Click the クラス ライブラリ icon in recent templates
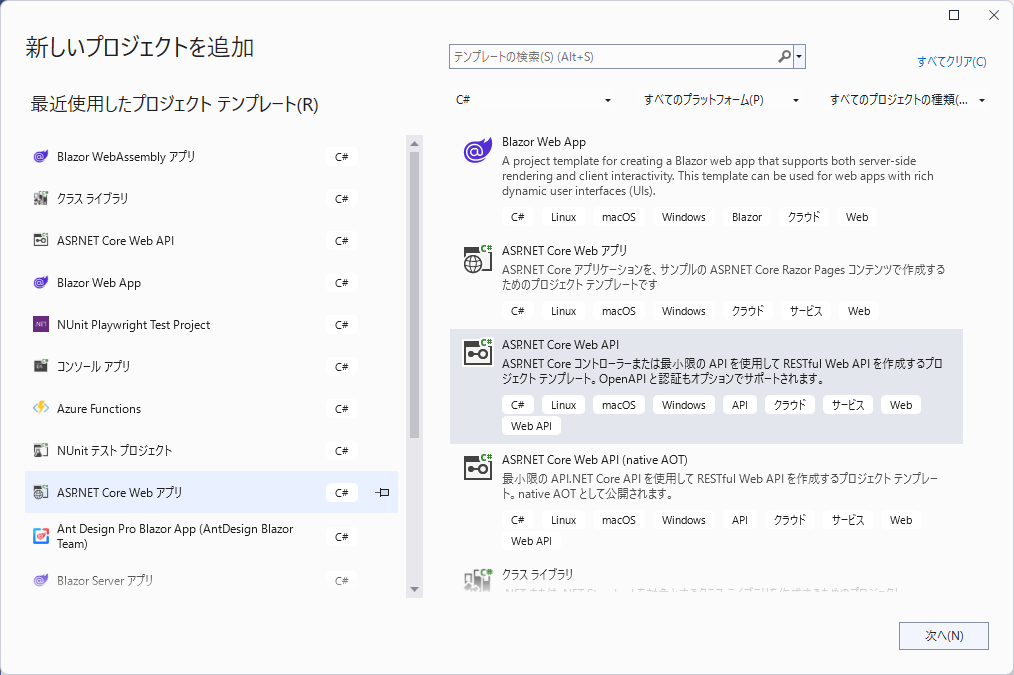The height and width of the screenshot is (675, 1014). tap(41, 198)
